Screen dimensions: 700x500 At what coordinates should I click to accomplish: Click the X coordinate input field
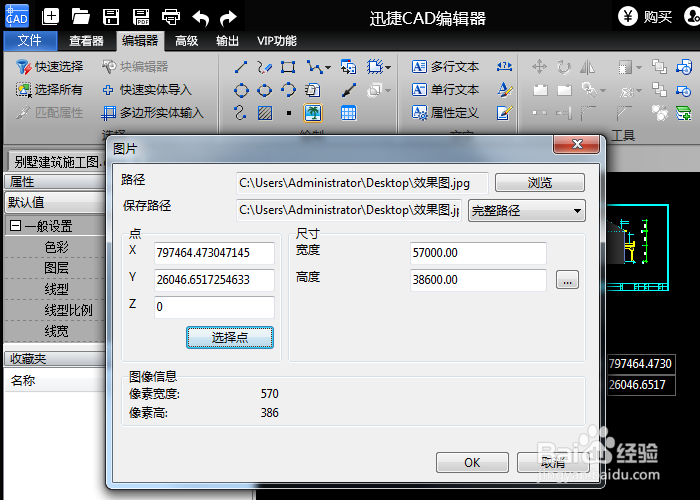click(214, 253)
